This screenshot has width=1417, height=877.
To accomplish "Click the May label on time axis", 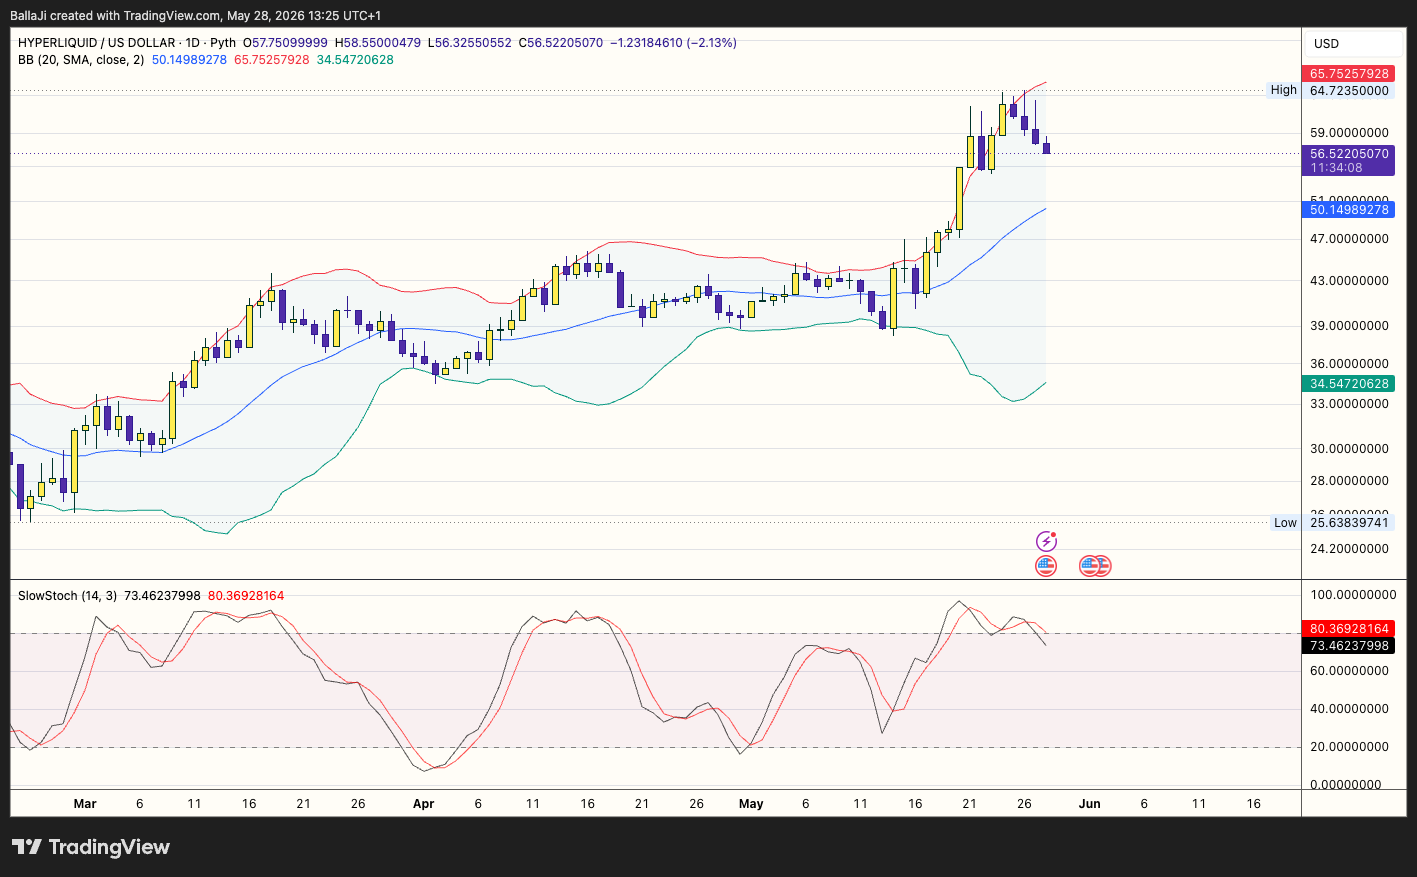I will click(x=751, y=804).
